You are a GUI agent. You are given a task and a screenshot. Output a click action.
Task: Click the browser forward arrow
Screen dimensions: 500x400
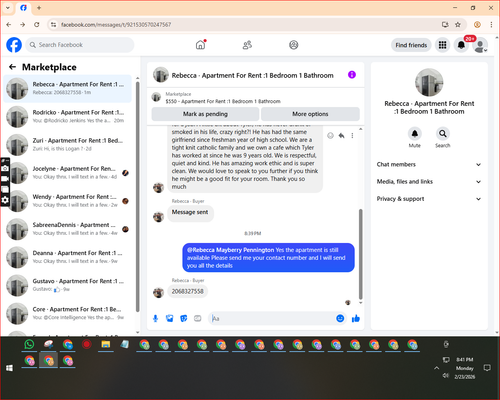(x=22, y=24)
